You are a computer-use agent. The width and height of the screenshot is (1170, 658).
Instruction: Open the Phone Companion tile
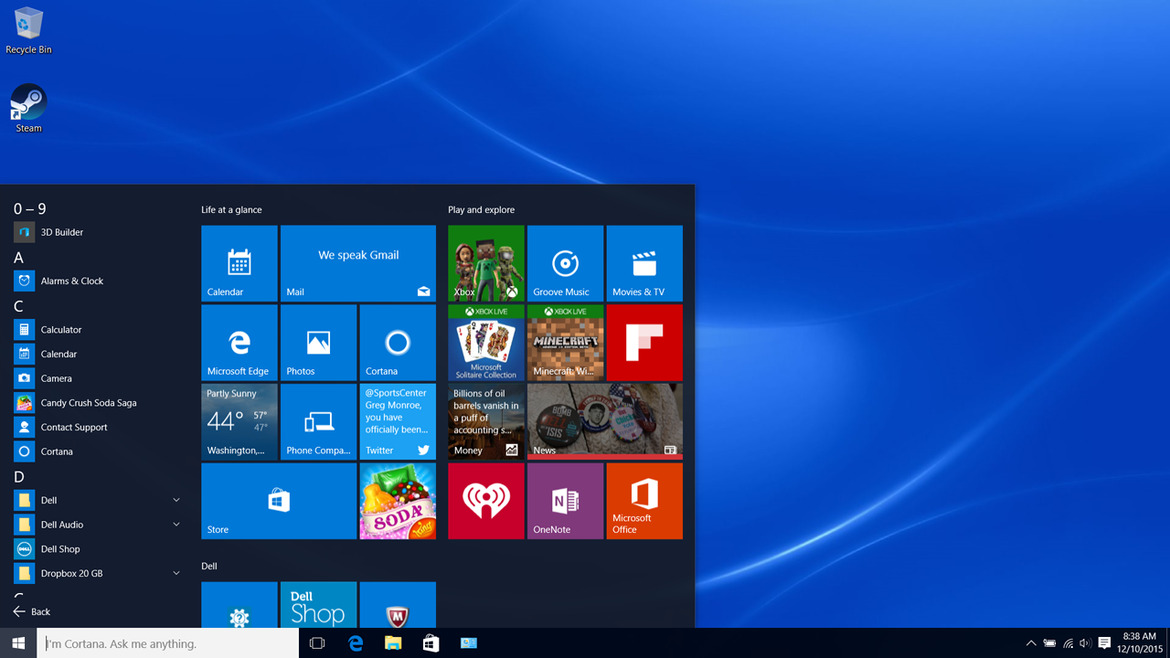coord(319,422)
